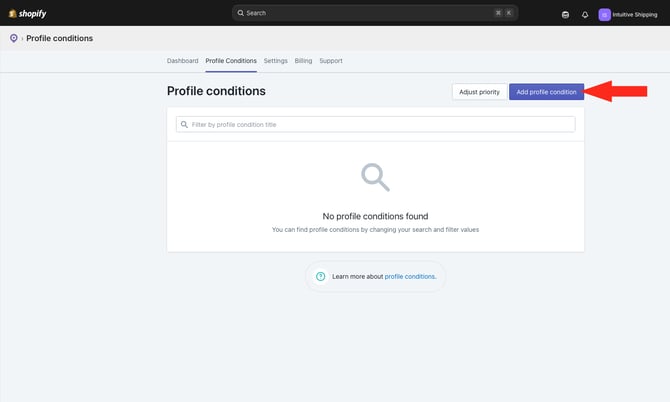Open the Intuitive Shipping account avatar

point(604,15)
